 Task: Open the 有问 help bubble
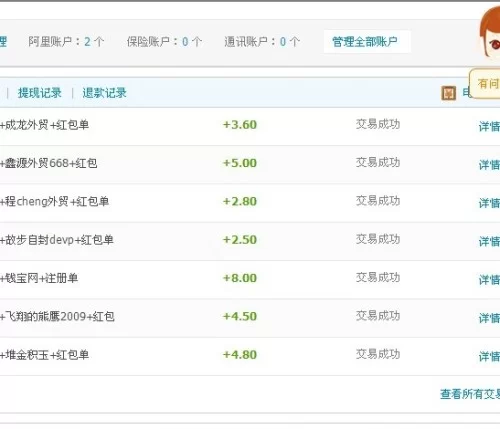485,84
